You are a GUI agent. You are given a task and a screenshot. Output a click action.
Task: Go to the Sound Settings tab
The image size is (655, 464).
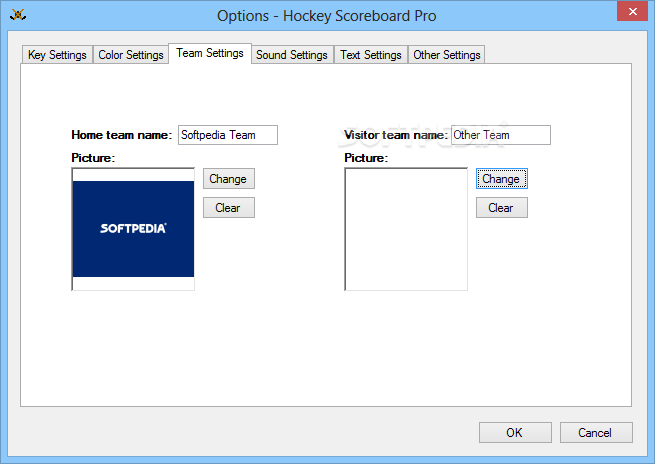point(291,55)
